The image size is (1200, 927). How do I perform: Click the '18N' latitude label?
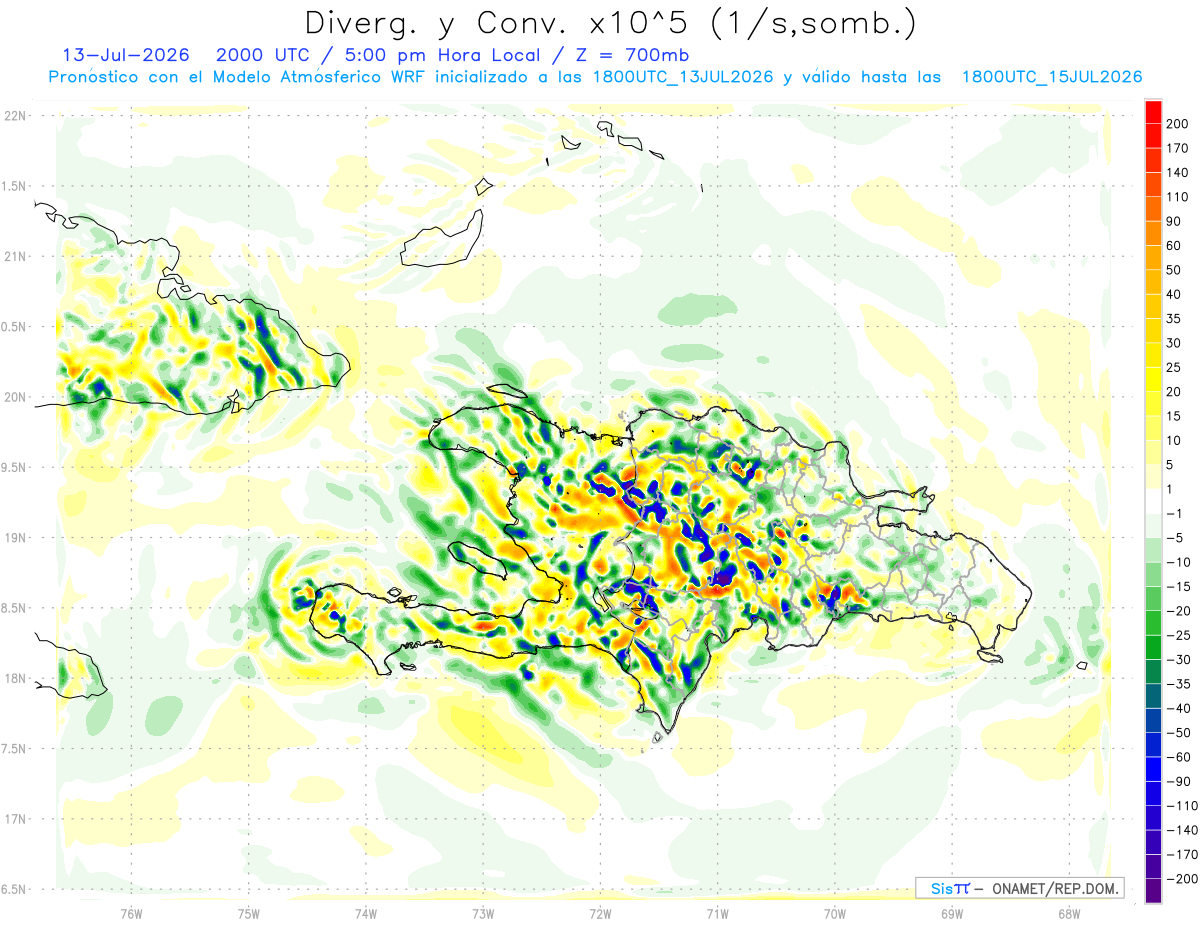click(16, 678)
